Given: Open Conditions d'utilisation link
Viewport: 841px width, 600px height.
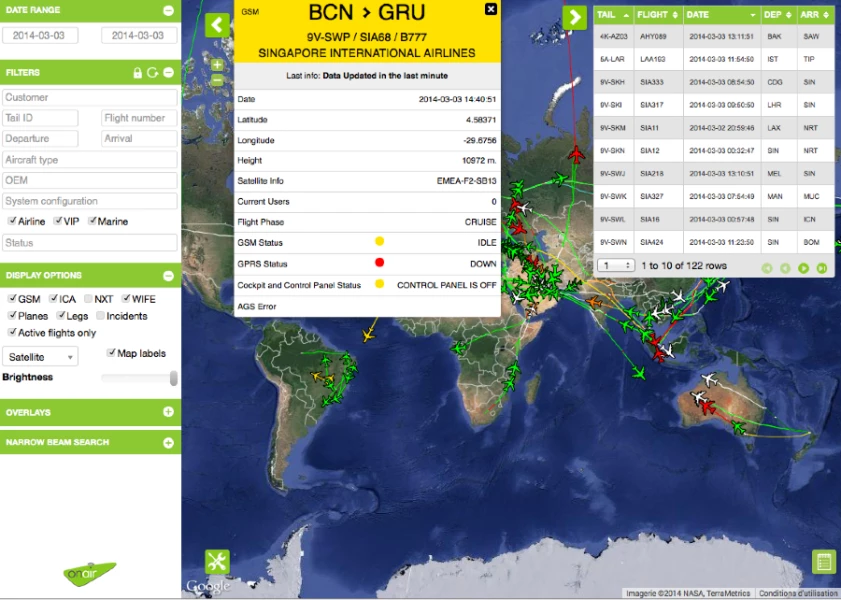Looking at the screenshot, I should point(798,593).
